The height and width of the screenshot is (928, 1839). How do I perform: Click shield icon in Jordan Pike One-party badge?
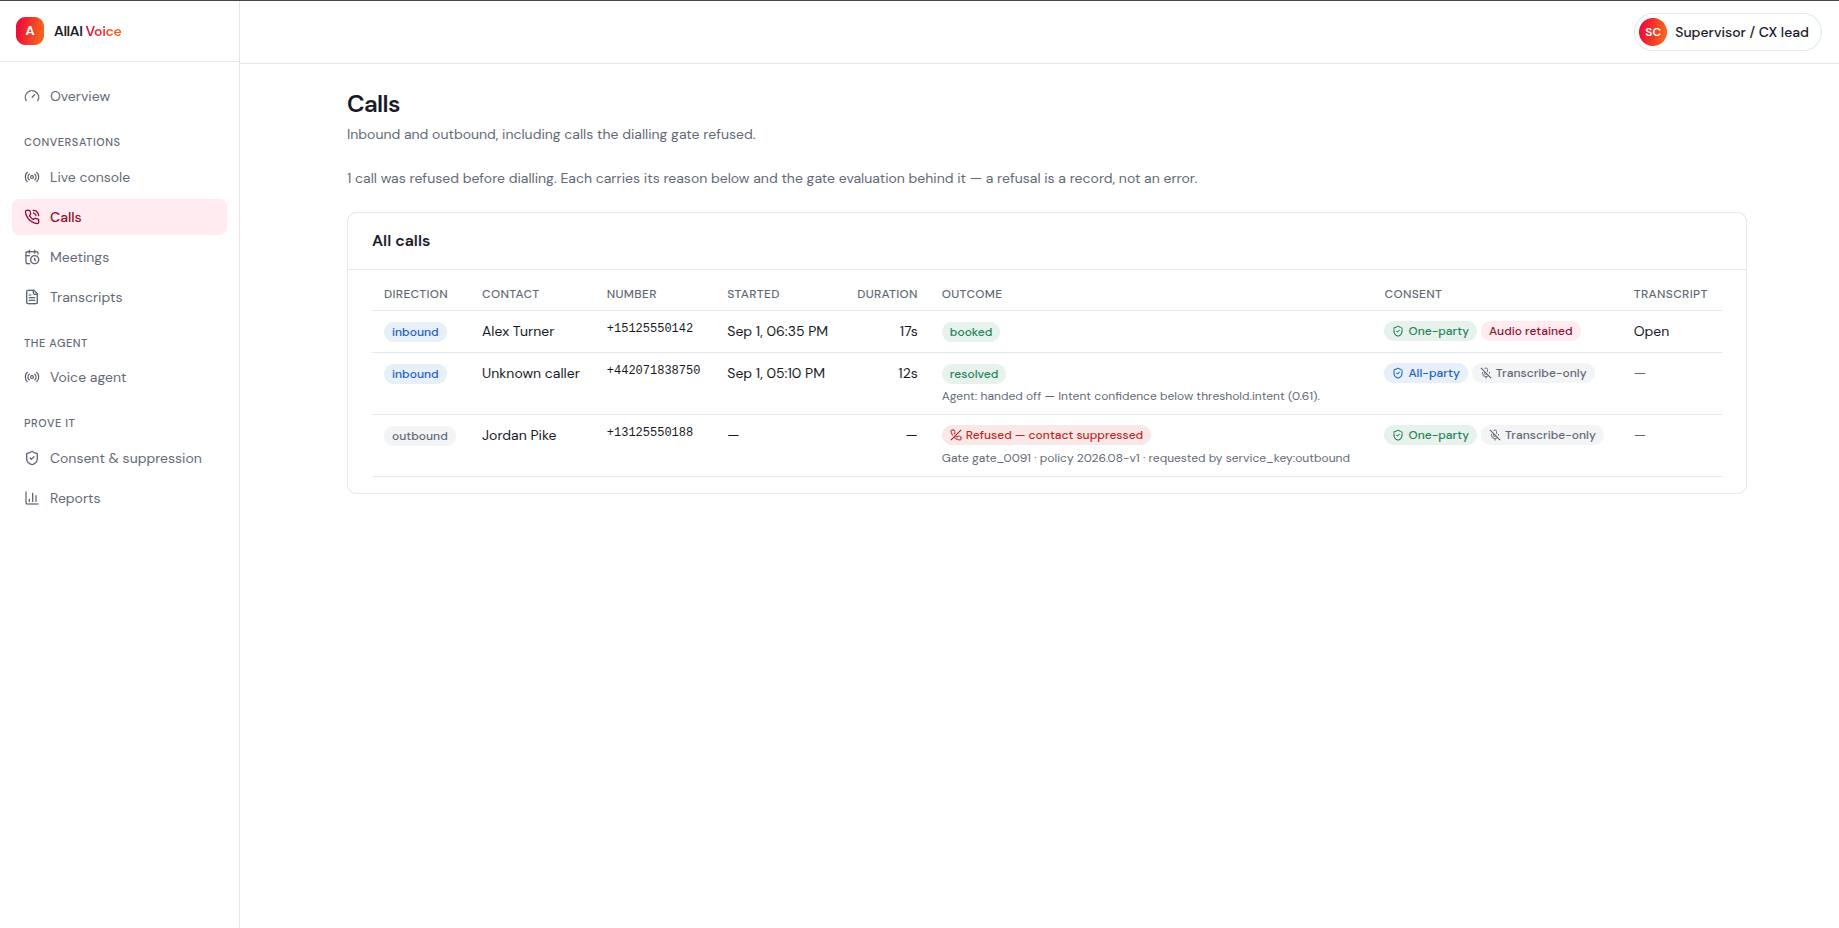tap(1398, 435)
